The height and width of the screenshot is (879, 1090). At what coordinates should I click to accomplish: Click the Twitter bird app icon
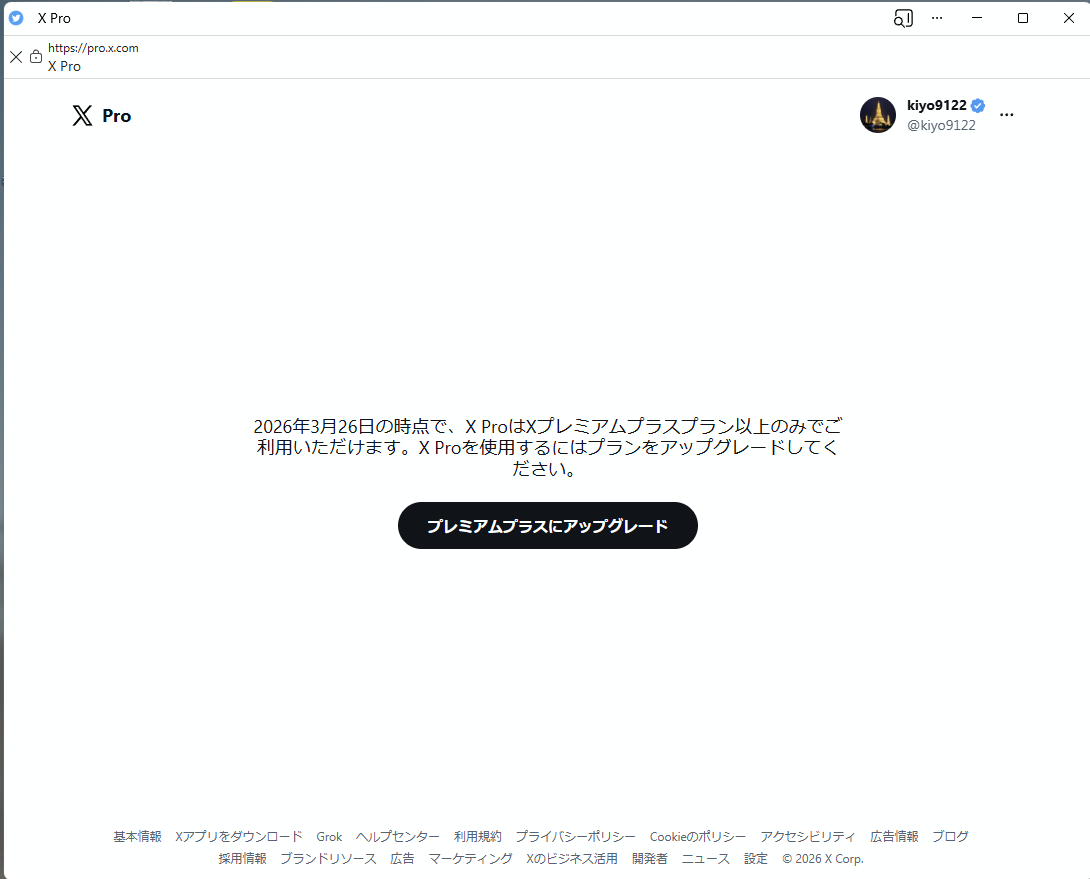click(x=16, y=18)
